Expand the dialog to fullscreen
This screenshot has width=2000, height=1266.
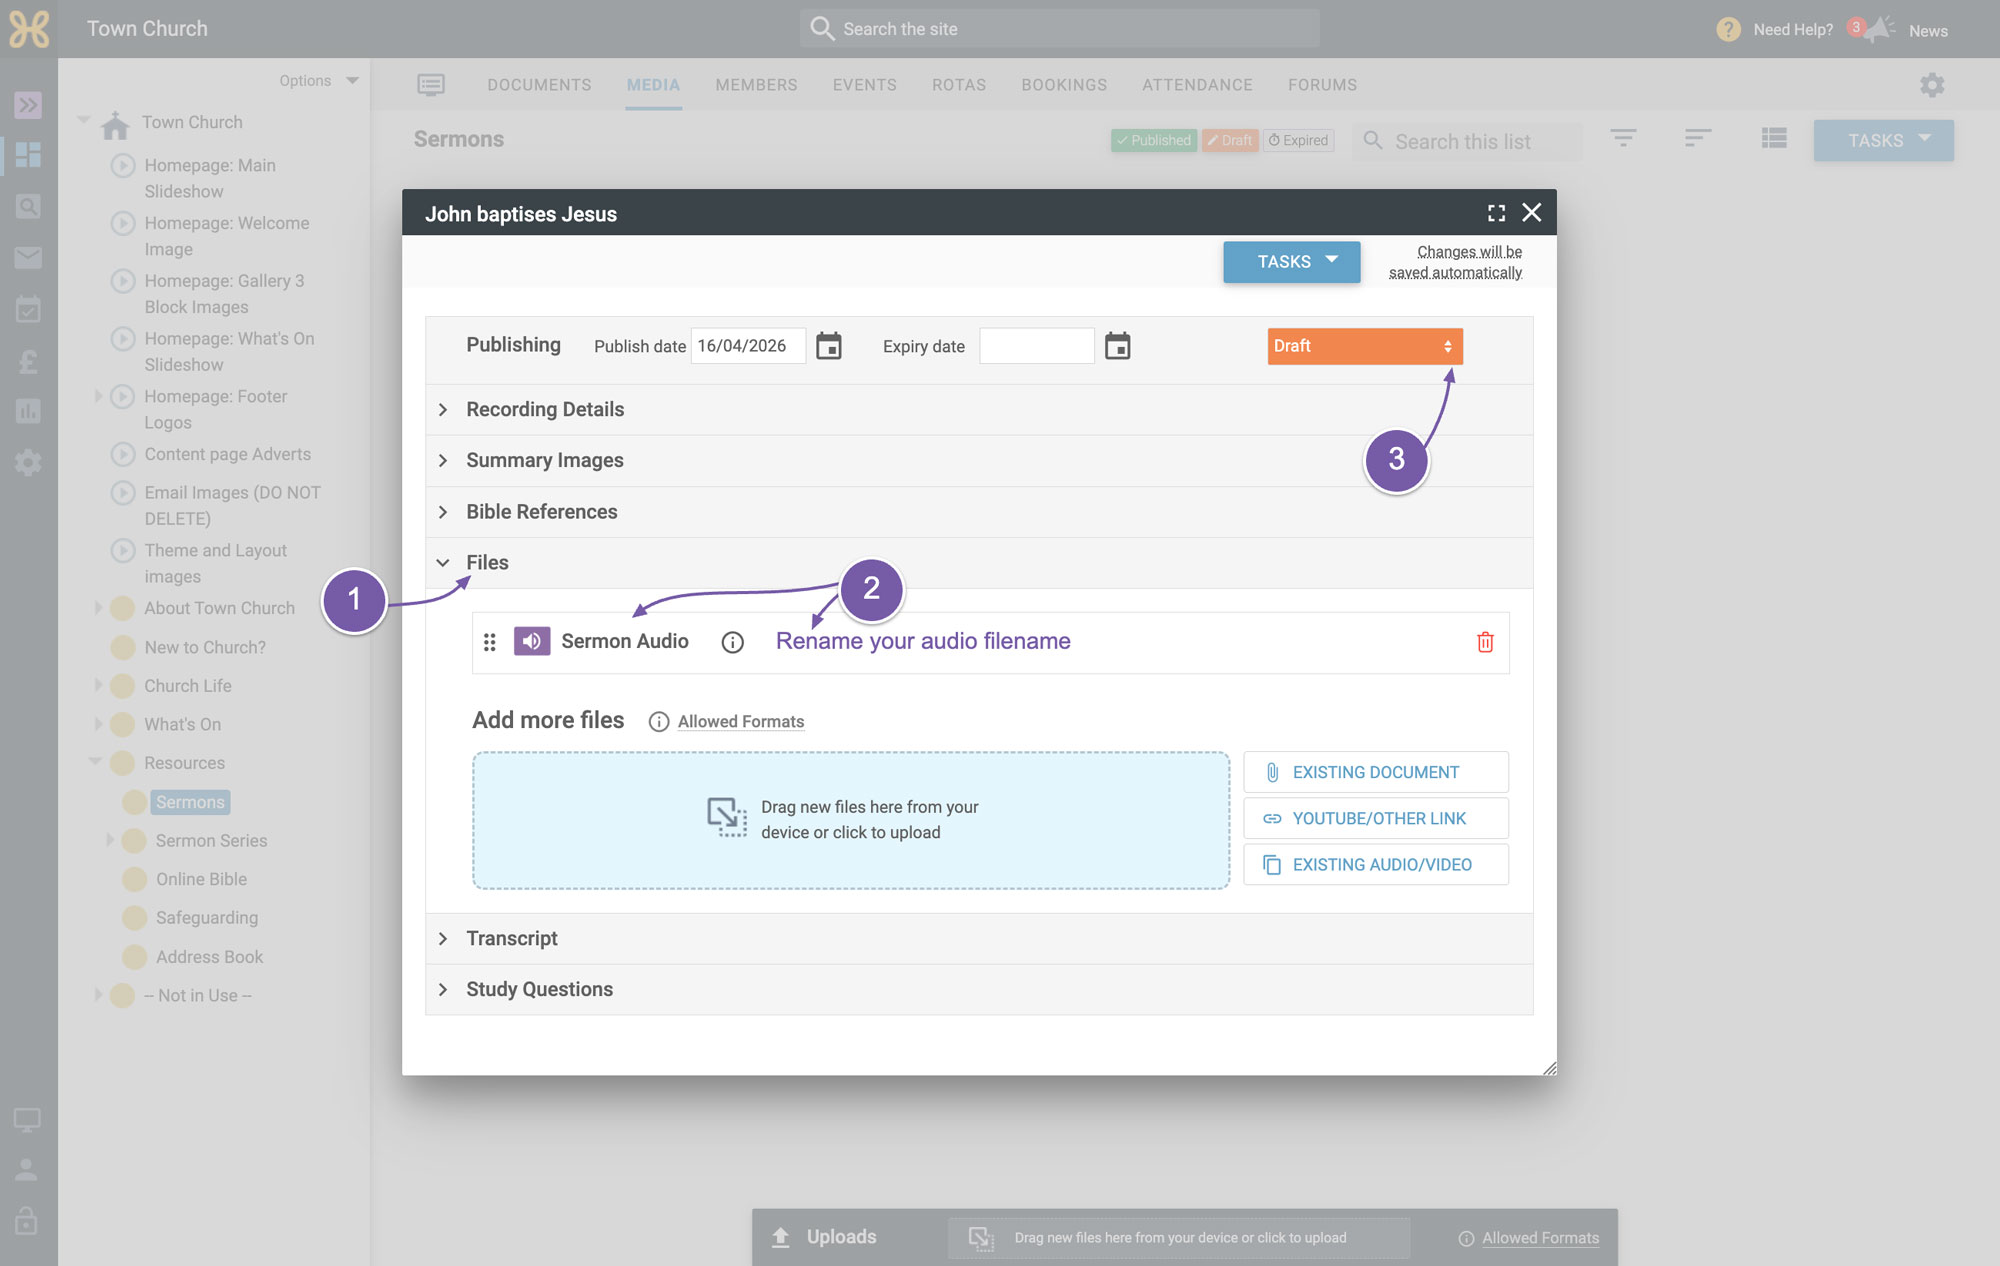(x=1496, y=213)
